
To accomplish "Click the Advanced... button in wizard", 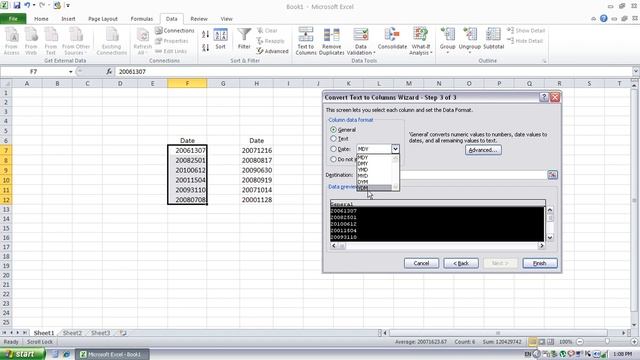I will (x=483, y=150).
